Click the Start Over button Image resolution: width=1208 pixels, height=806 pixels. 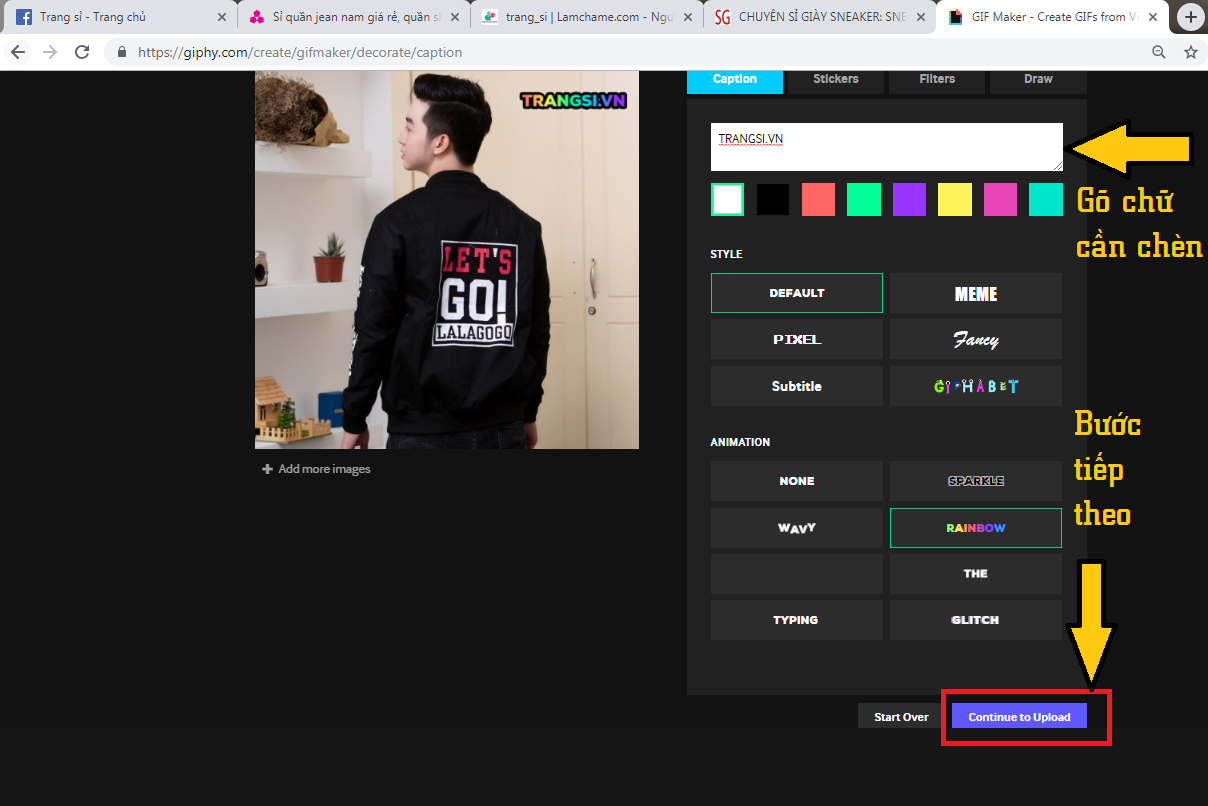901,717
